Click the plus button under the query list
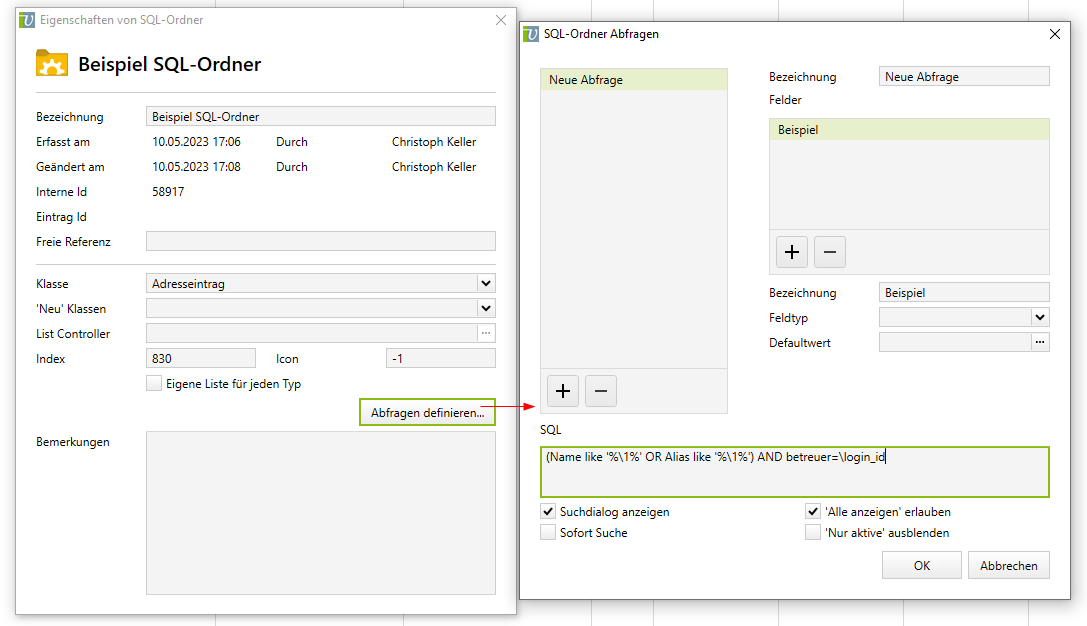Viewport: 1087px width, 626px height. pos(563,391)
